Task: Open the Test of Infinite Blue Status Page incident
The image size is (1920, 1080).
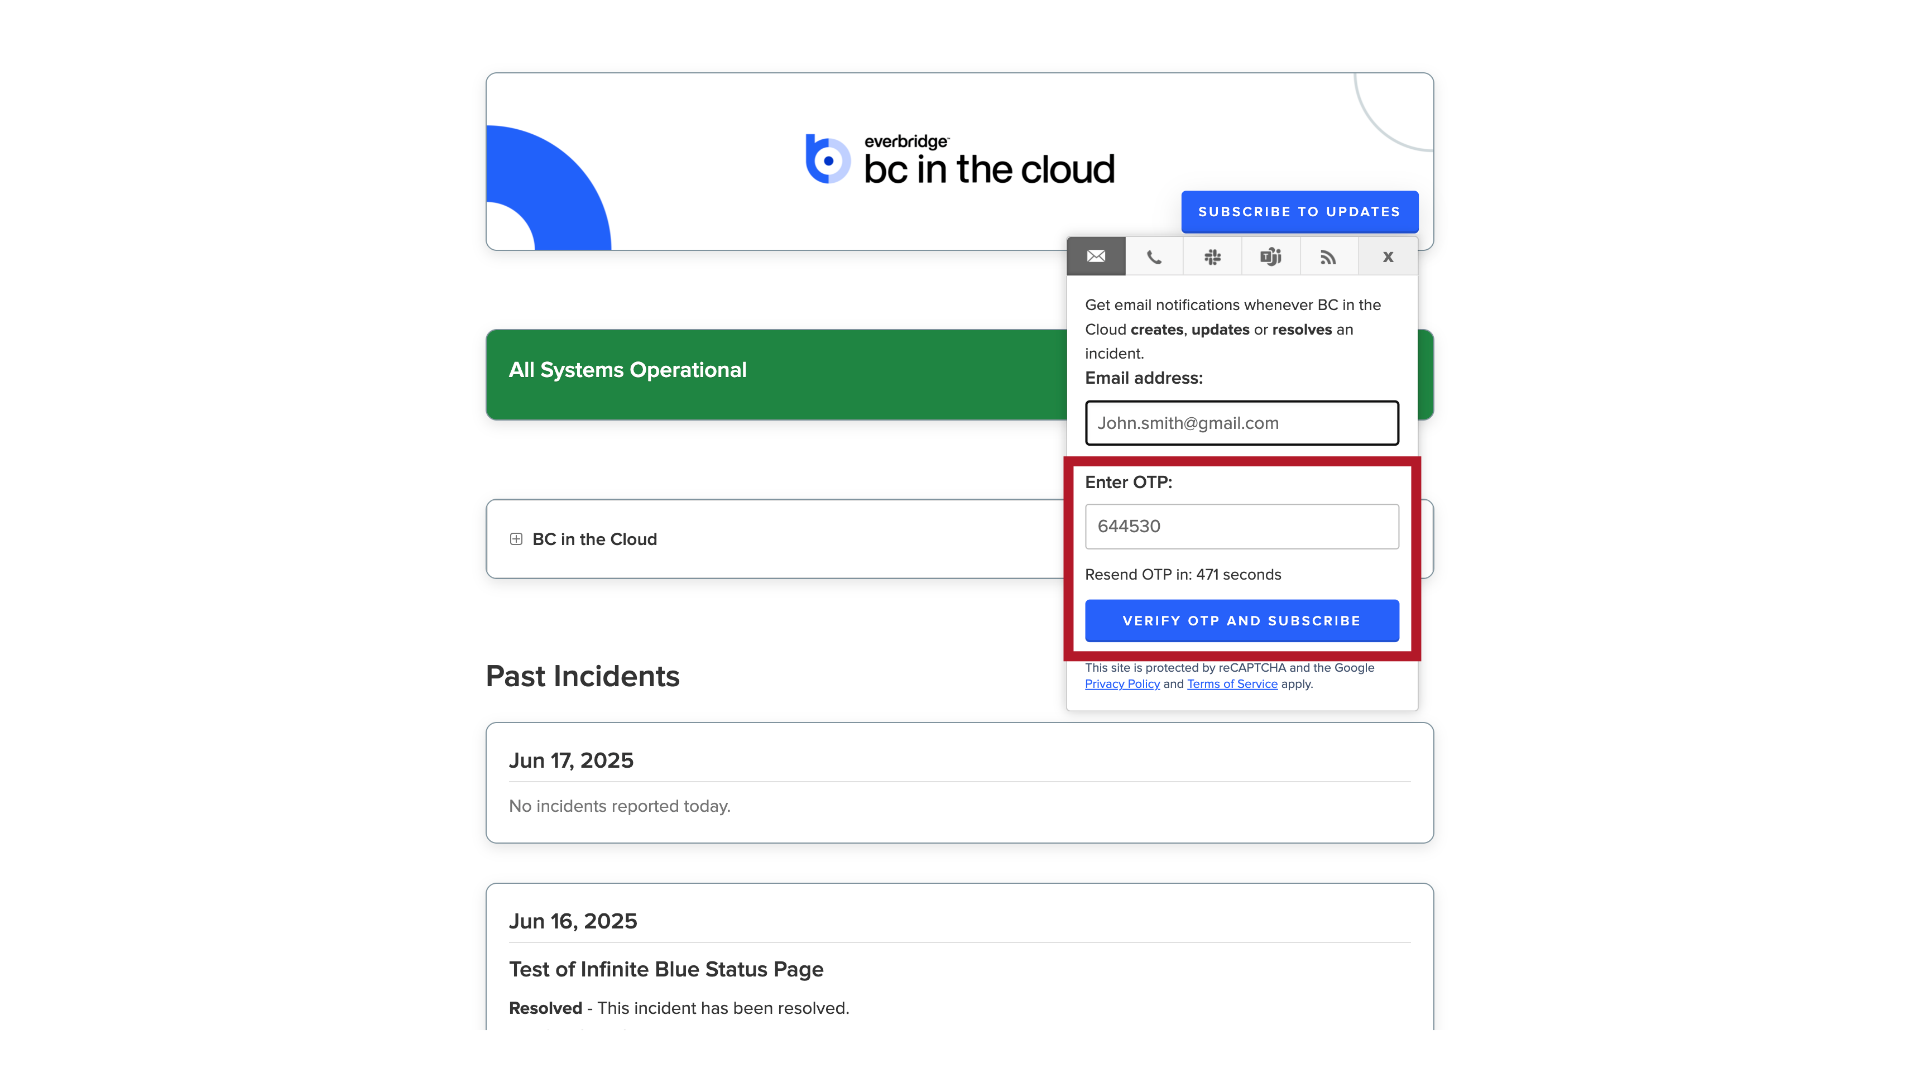Action: [666, 969]
